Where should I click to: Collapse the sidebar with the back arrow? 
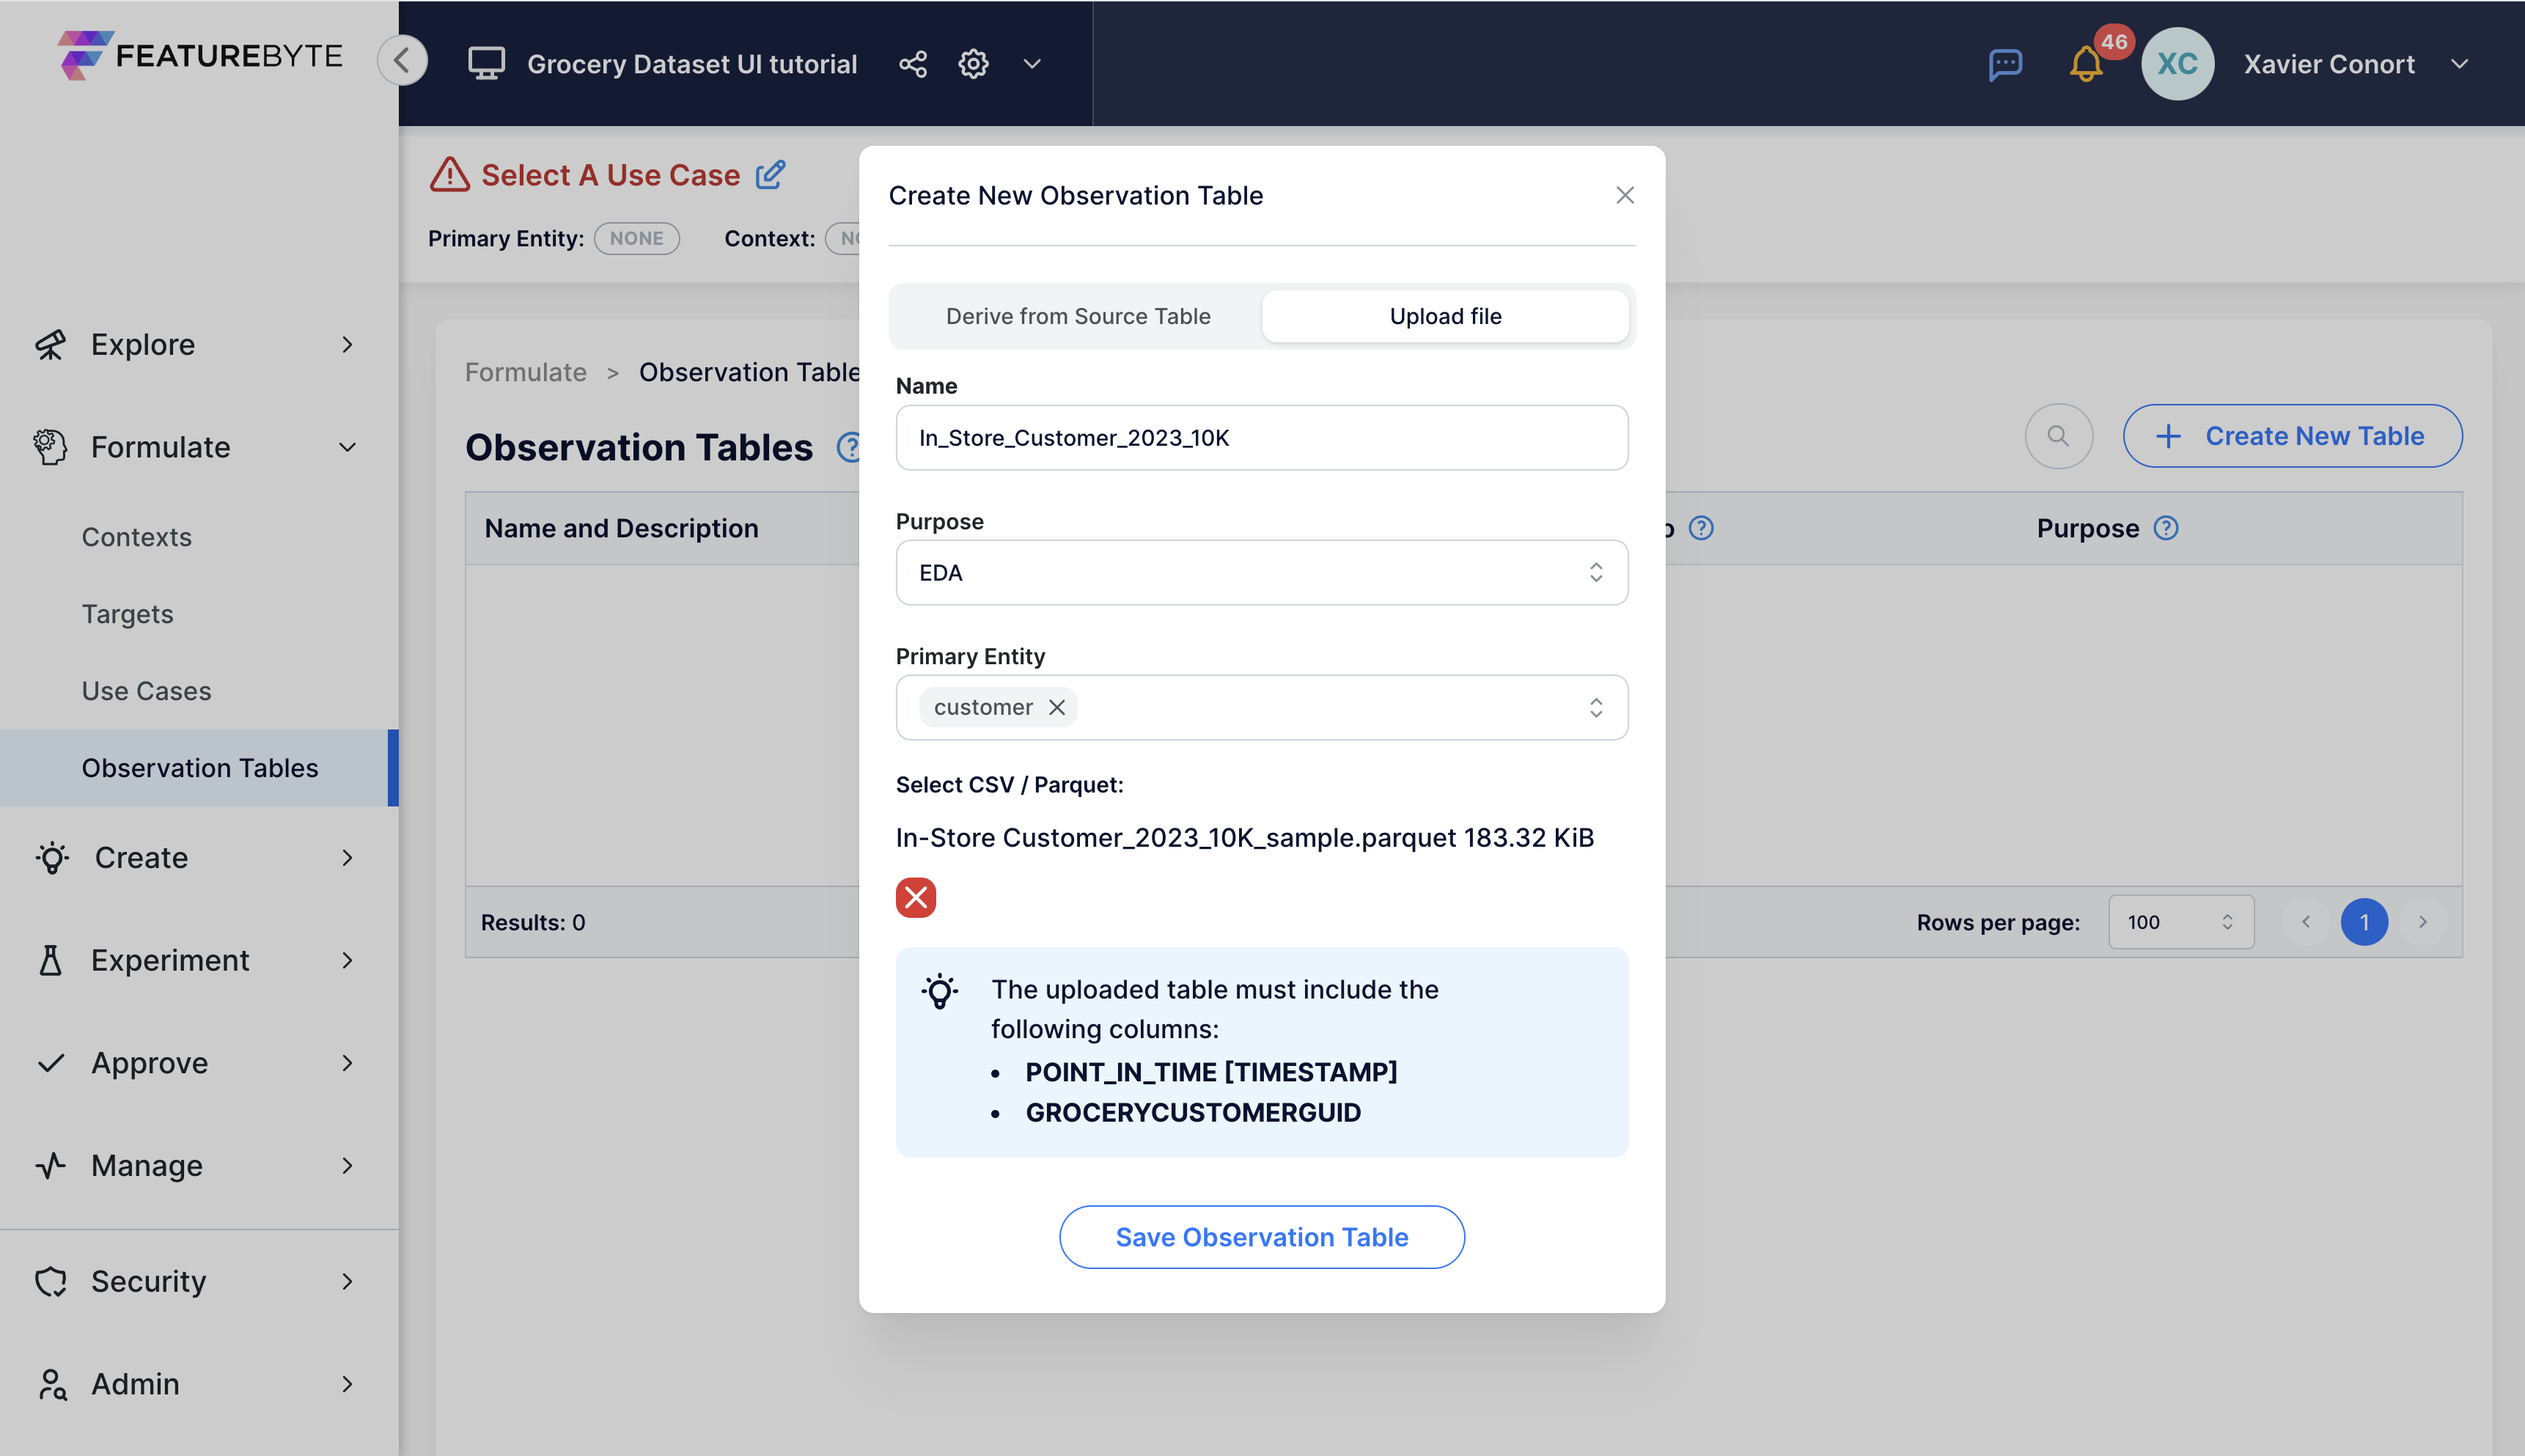(x=402, y=60)
